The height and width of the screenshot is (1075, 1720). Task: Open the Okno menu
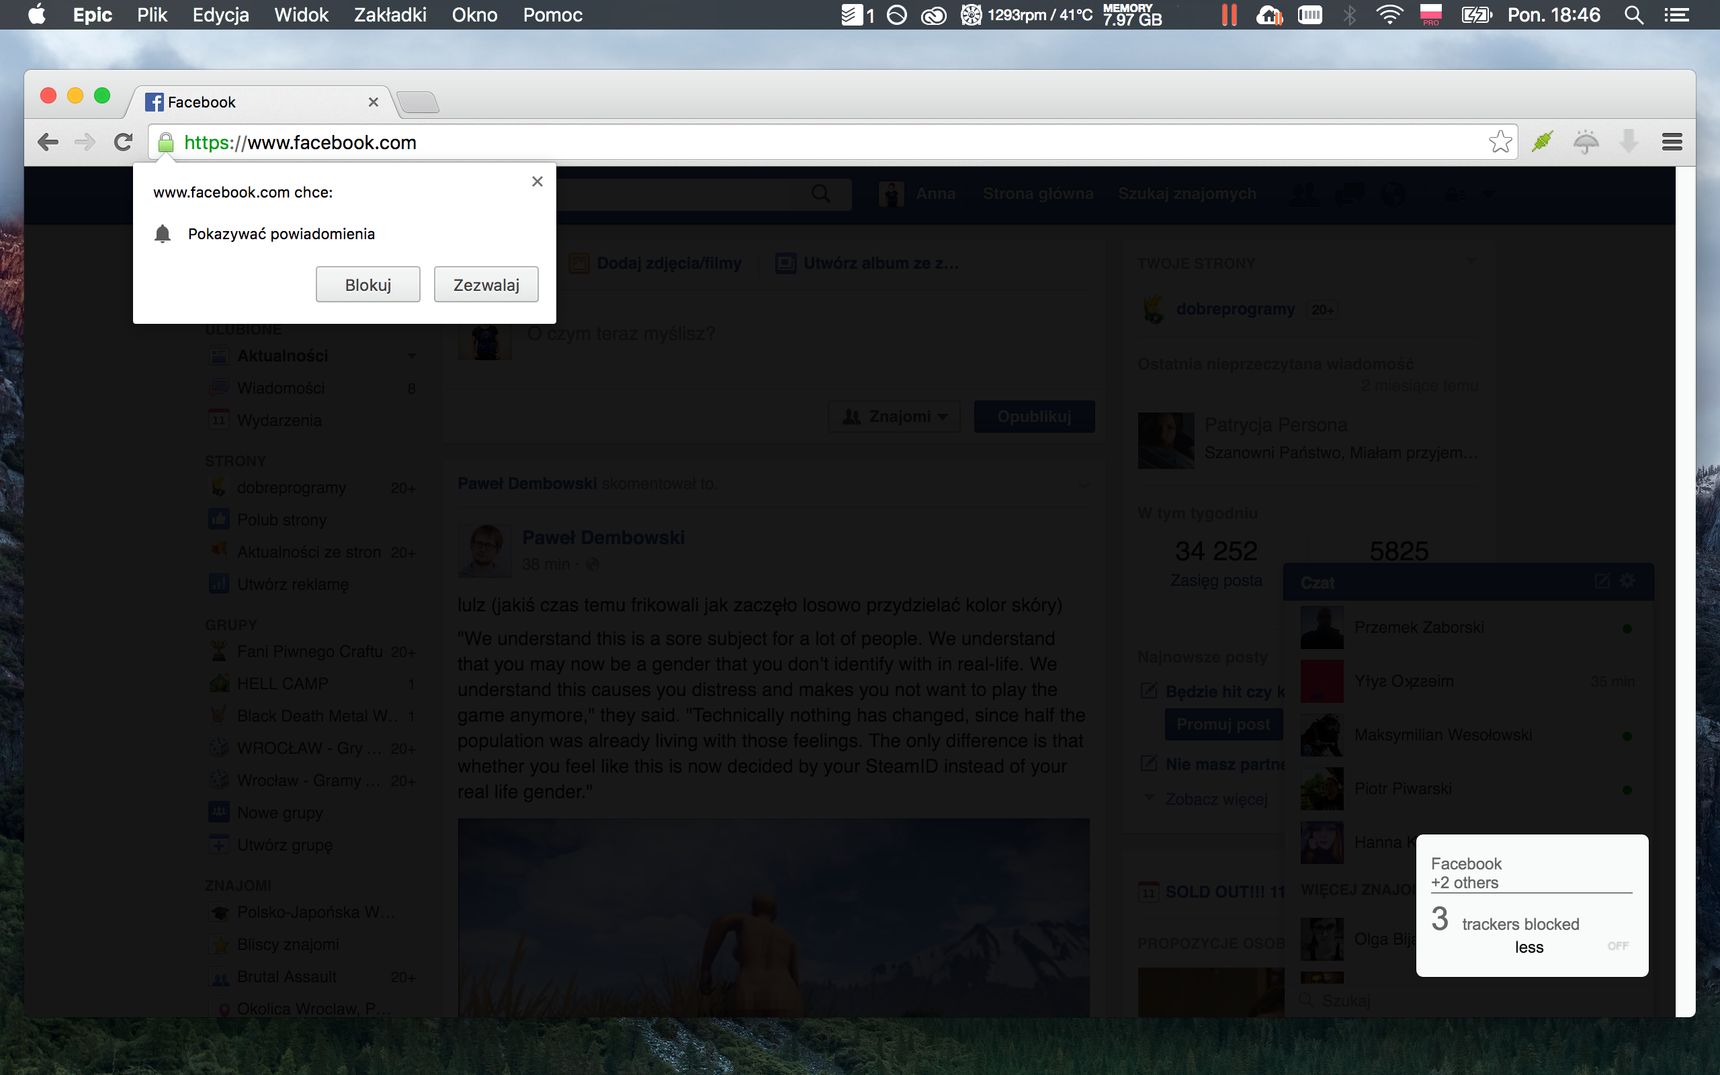click(x=474, y=14)
